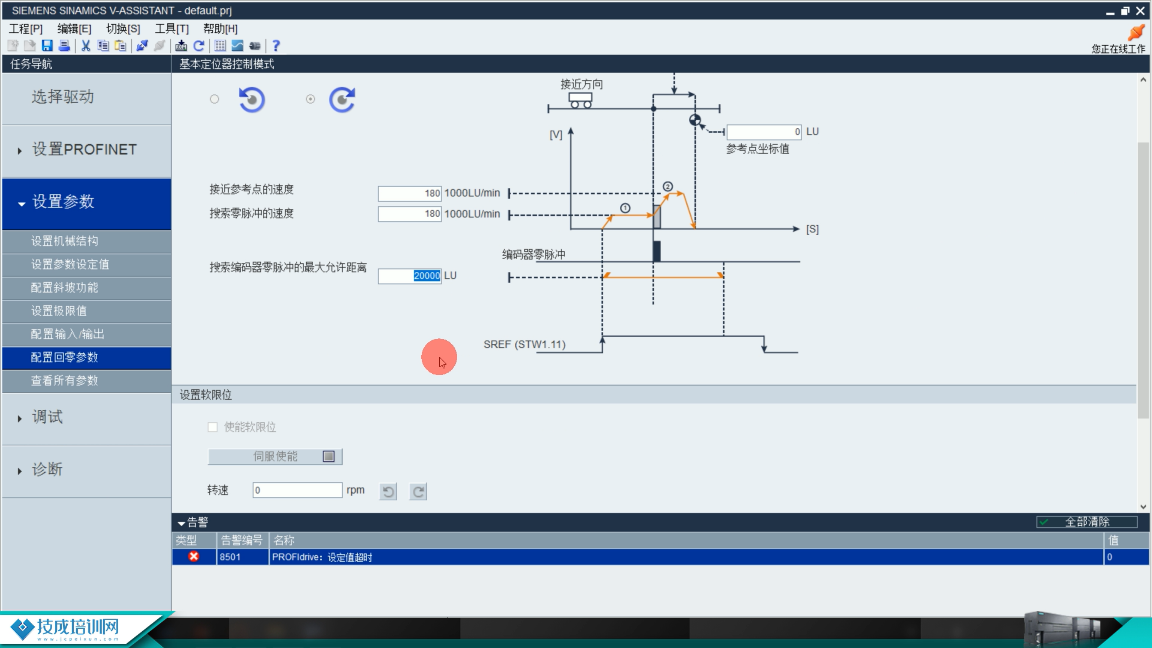Click the online status plug icon
This screenshot has height=648, width=1152.
click(1136, 32)
